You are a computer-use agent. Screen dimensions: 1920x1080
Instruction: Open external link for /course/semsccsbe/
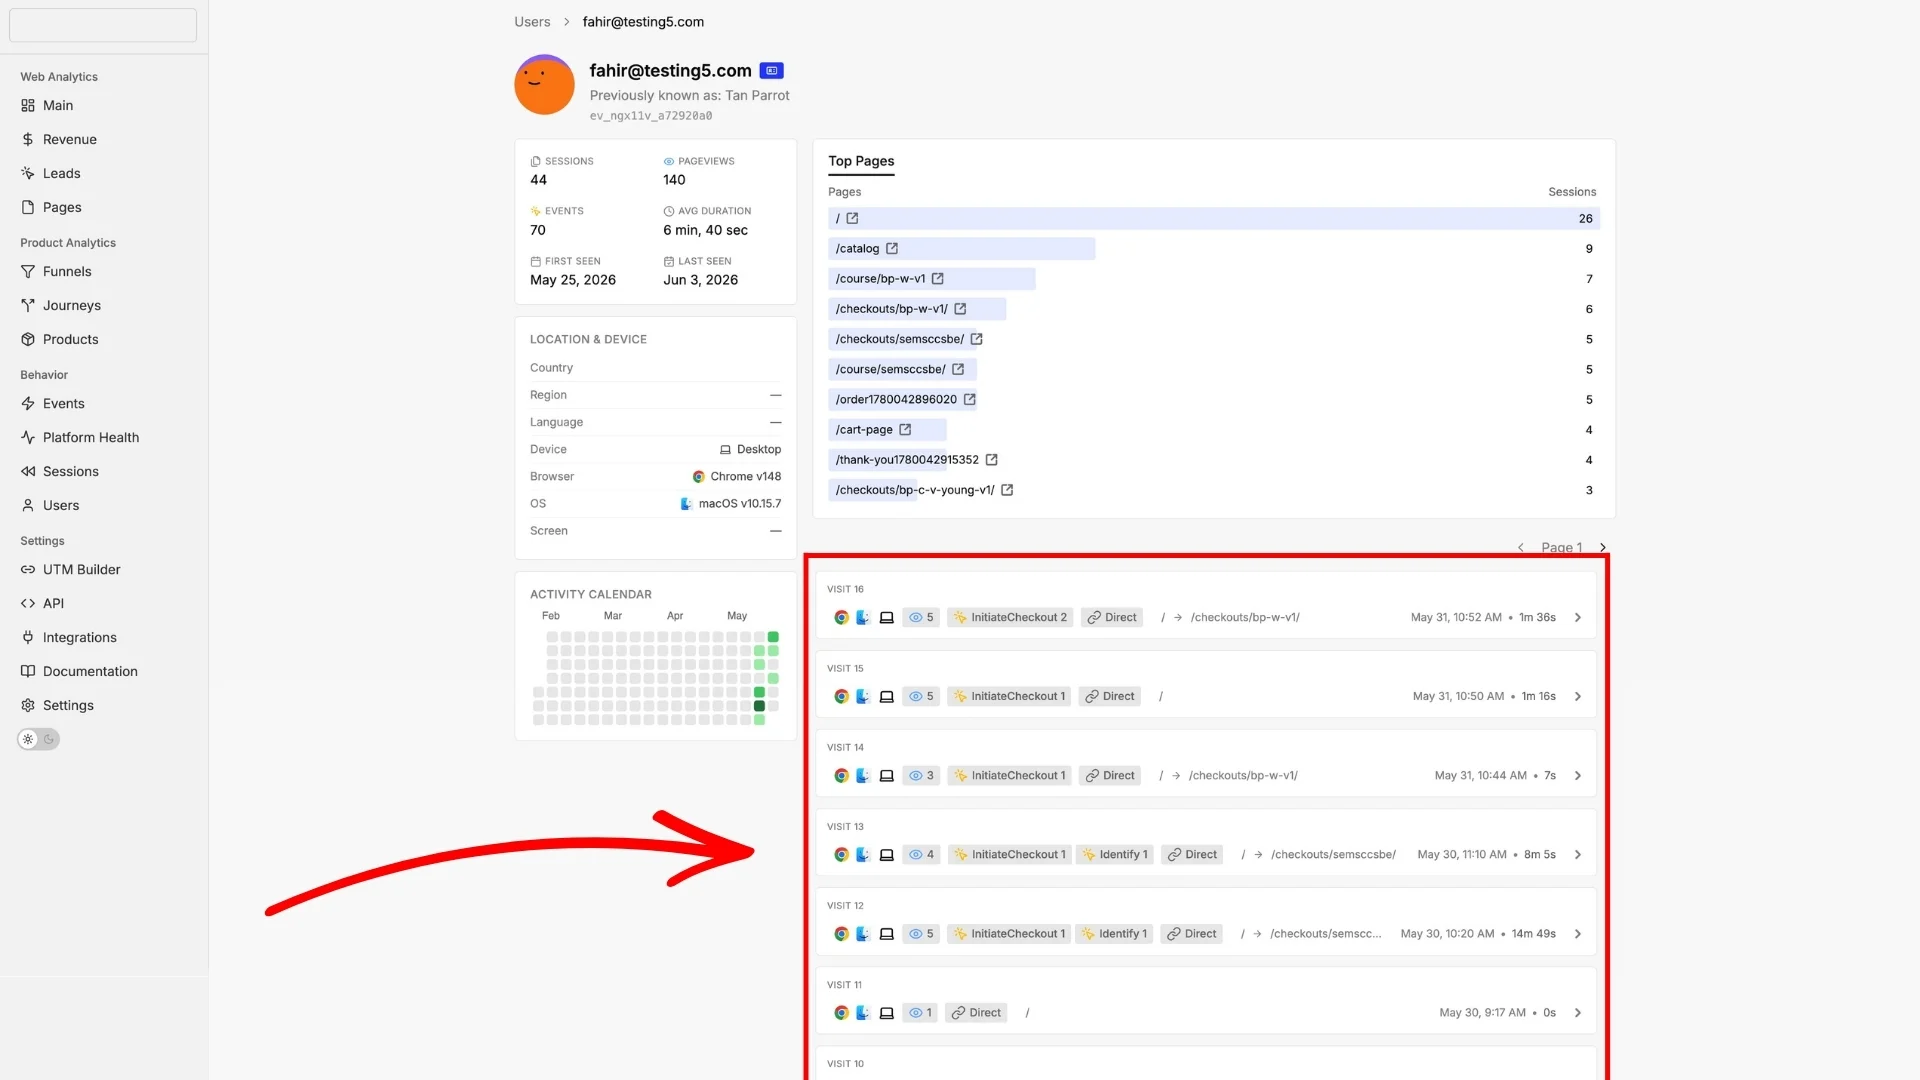[958, 369]
